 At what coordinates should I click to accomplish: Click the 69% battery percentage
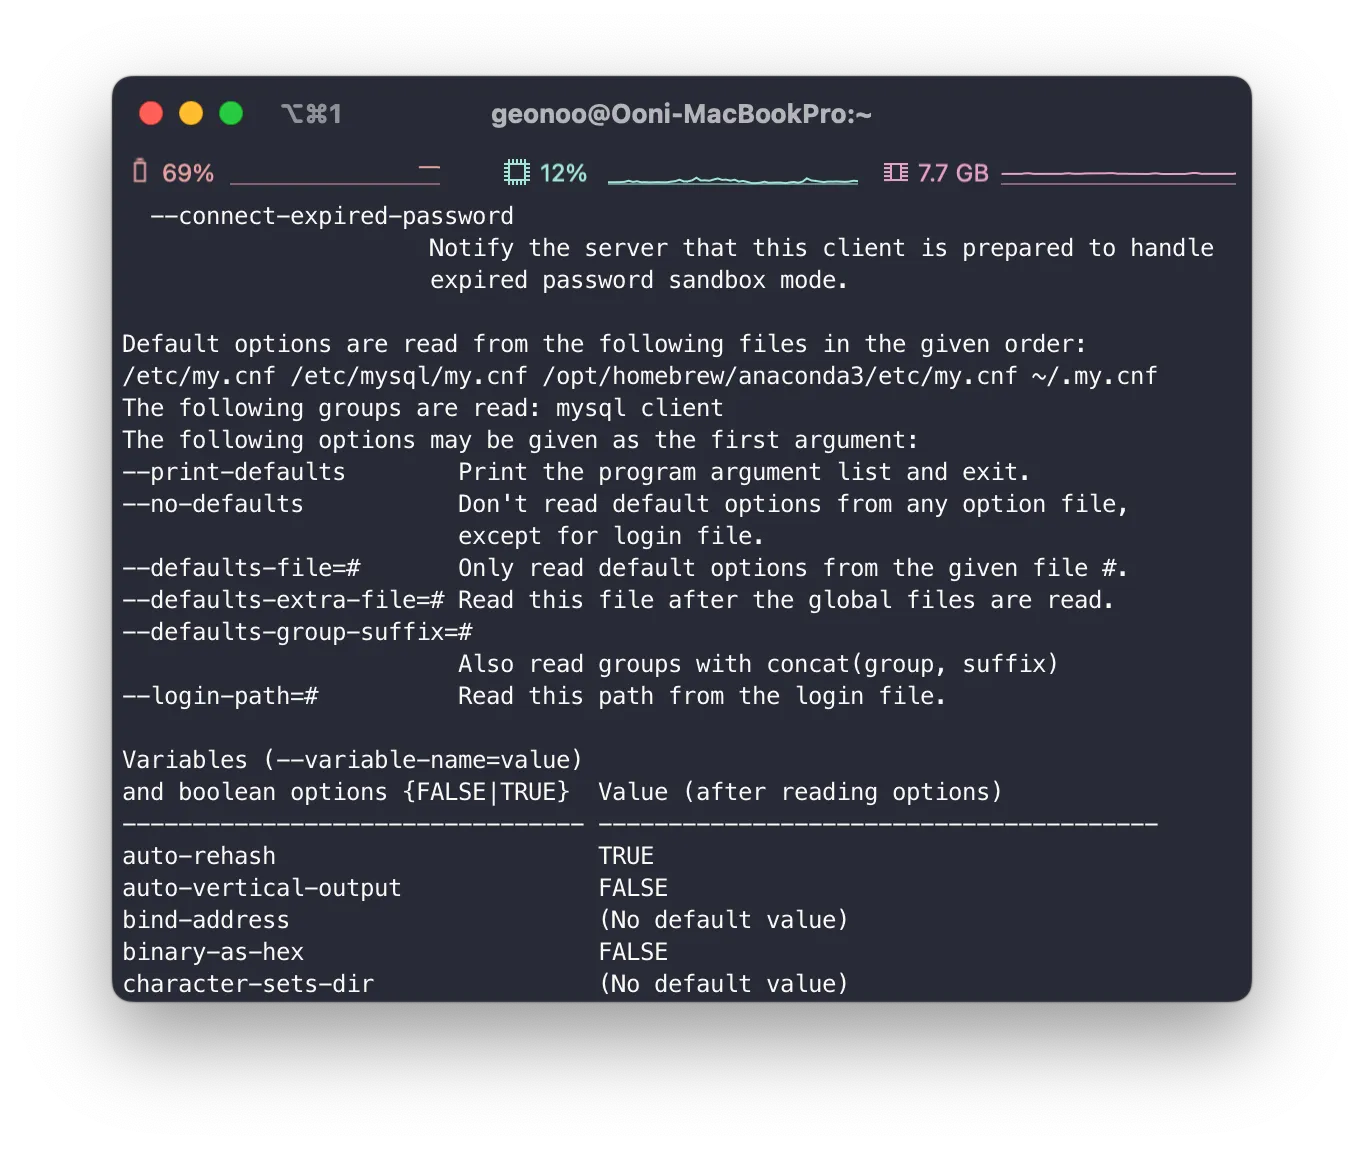[188, 173]
